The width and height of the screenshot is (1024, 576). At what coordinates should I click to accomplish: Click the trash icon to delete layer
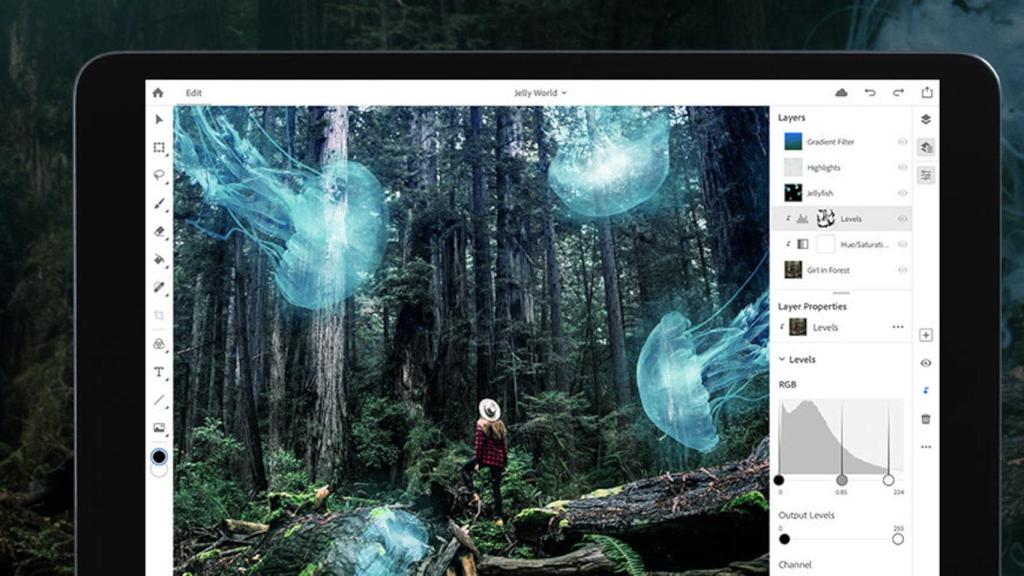[x=925, y=419]
